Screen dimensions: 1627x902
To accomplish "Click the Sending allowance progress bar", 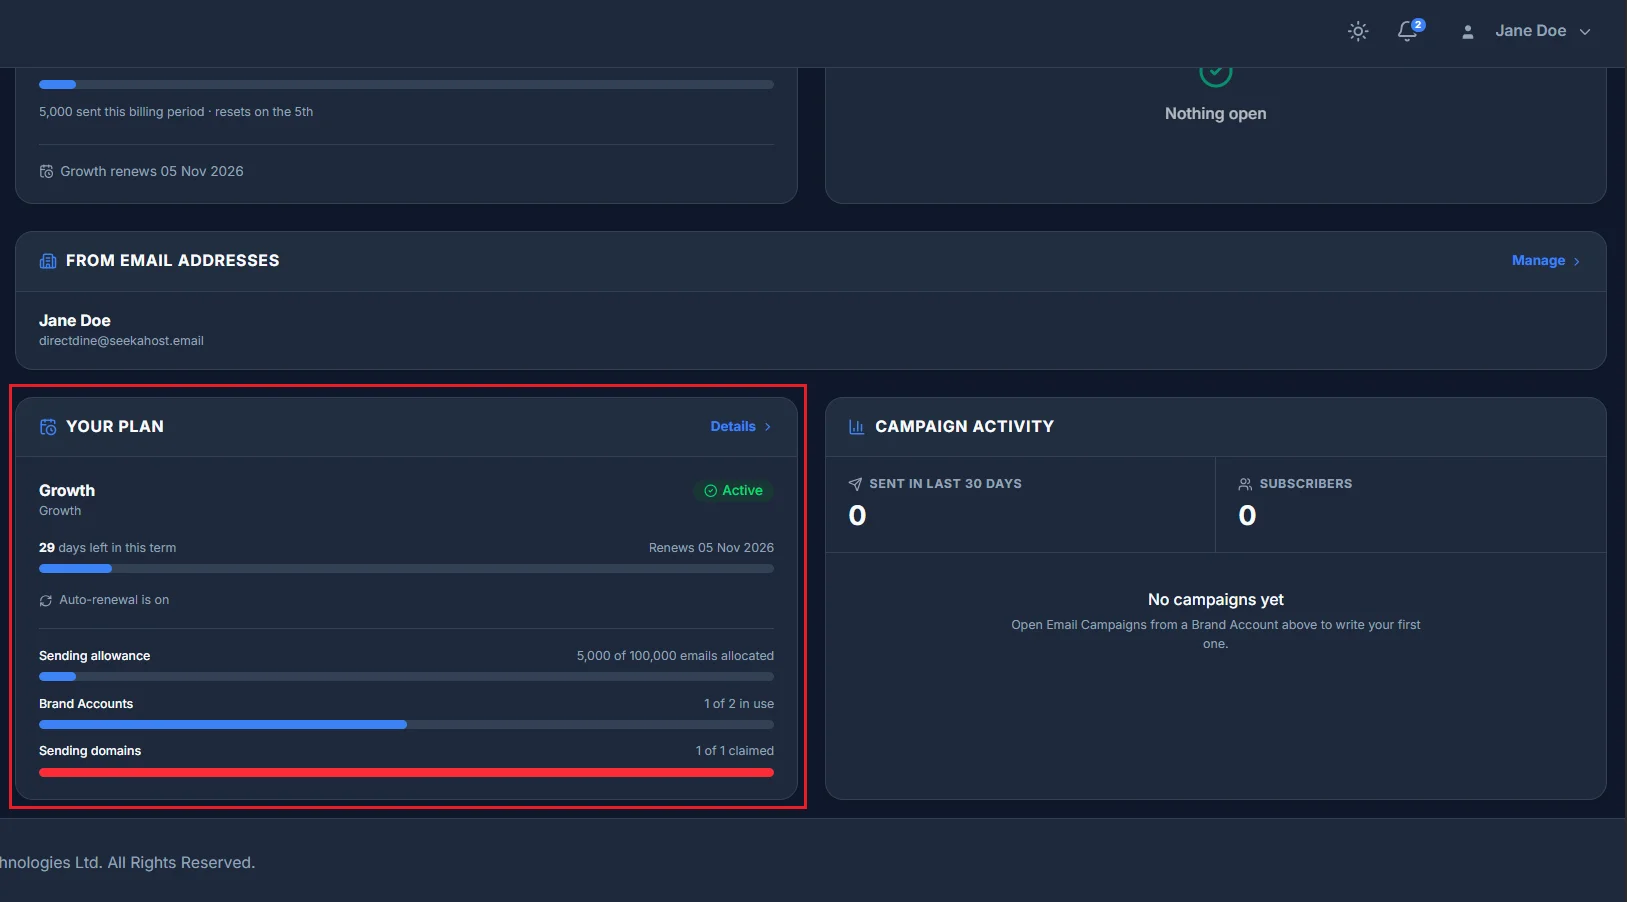I will tap(406, 677).
